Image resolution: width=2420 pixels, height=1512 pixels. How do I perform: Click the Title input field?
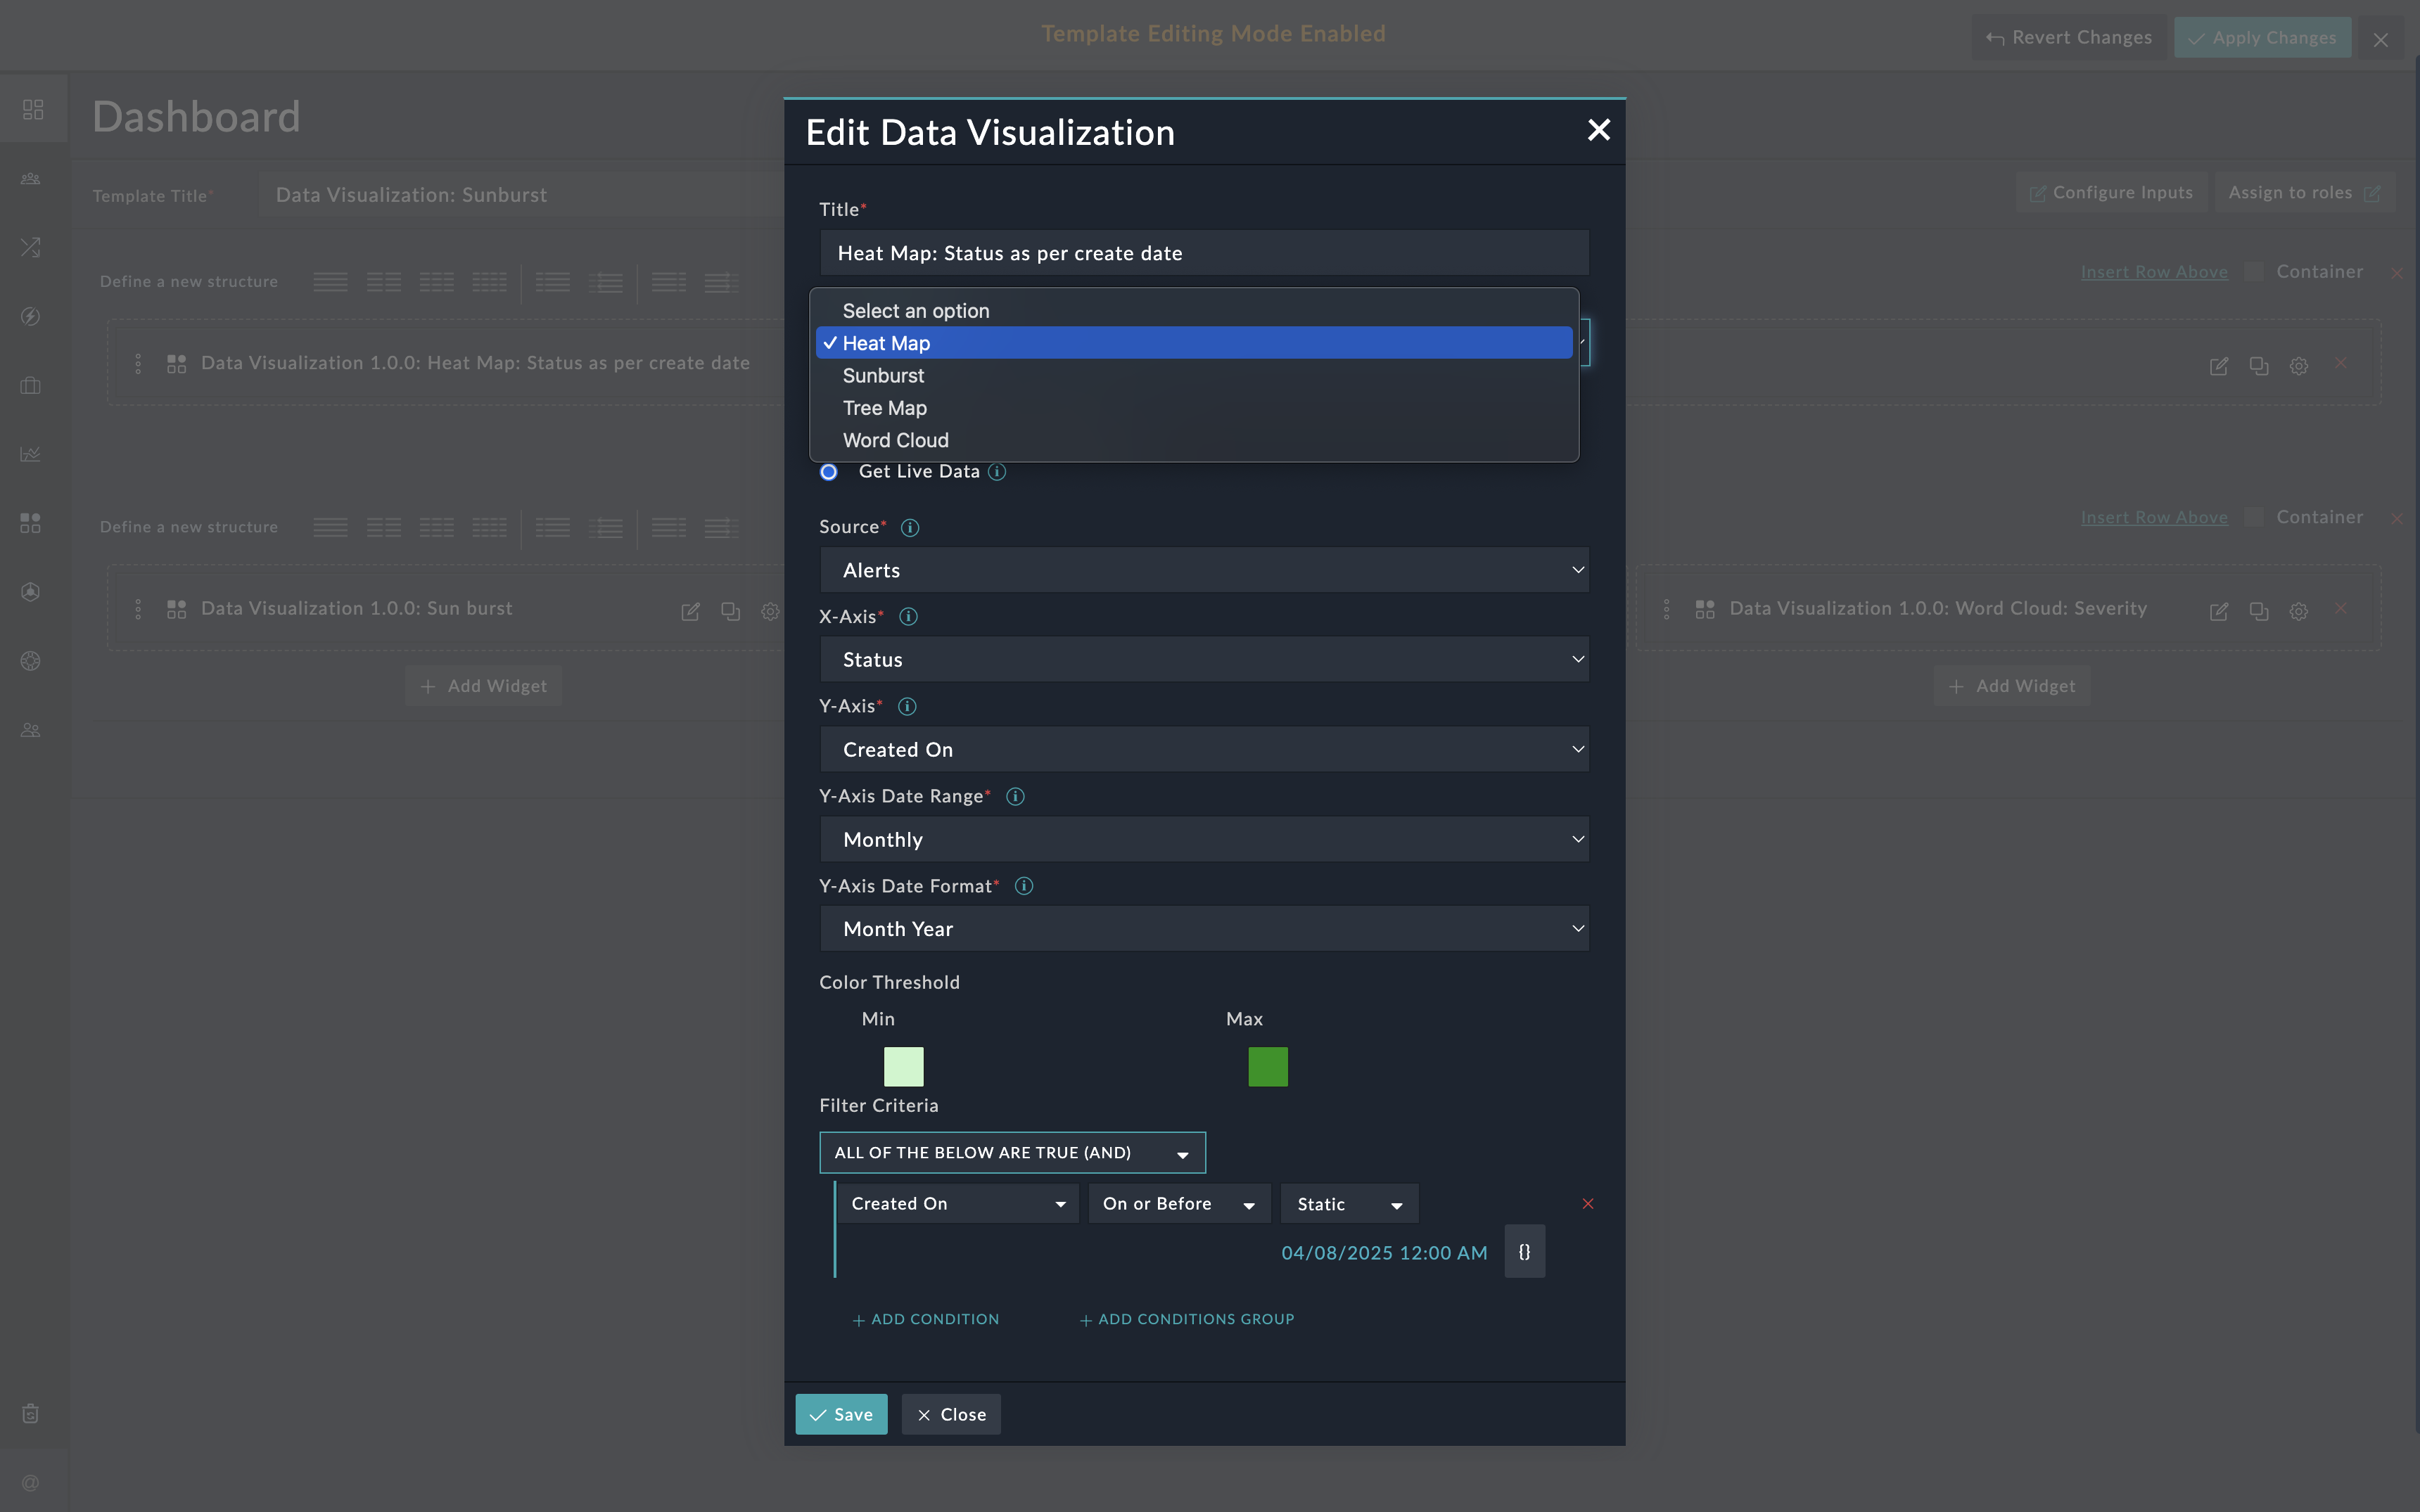[x=1203, y=253]
